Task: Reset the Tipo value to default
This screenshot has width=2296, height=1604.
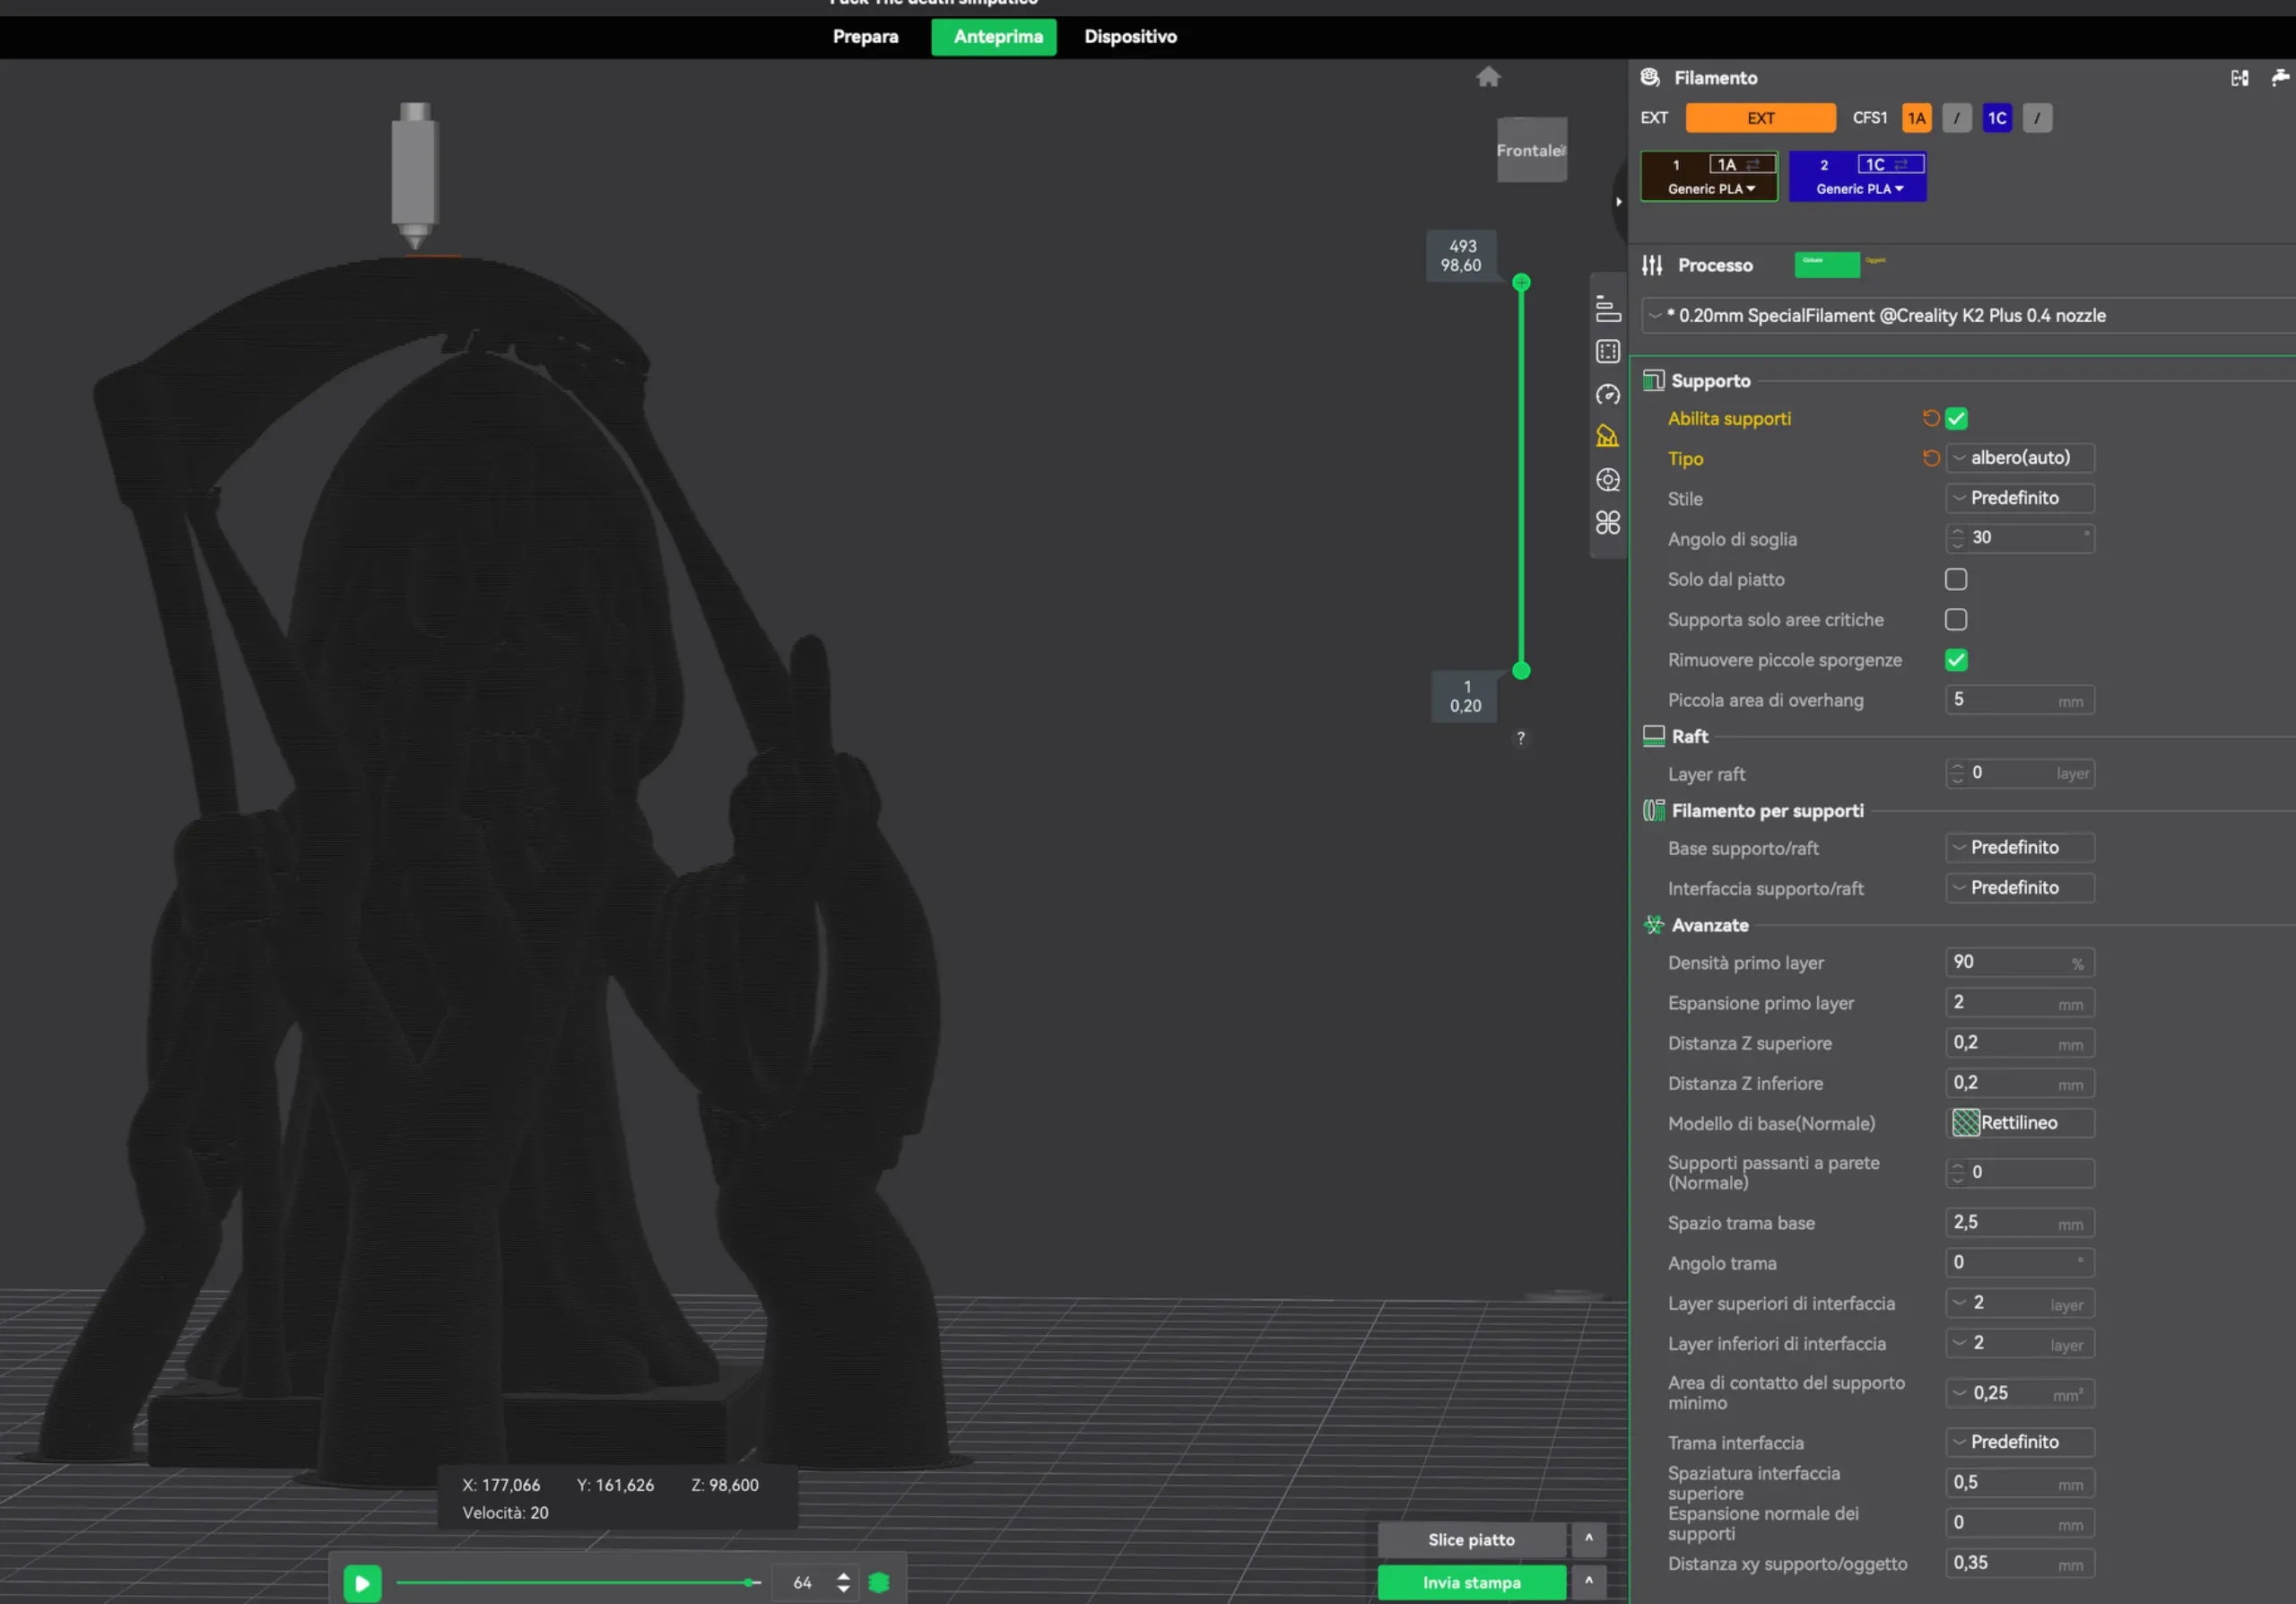Action: [1930, 458]
